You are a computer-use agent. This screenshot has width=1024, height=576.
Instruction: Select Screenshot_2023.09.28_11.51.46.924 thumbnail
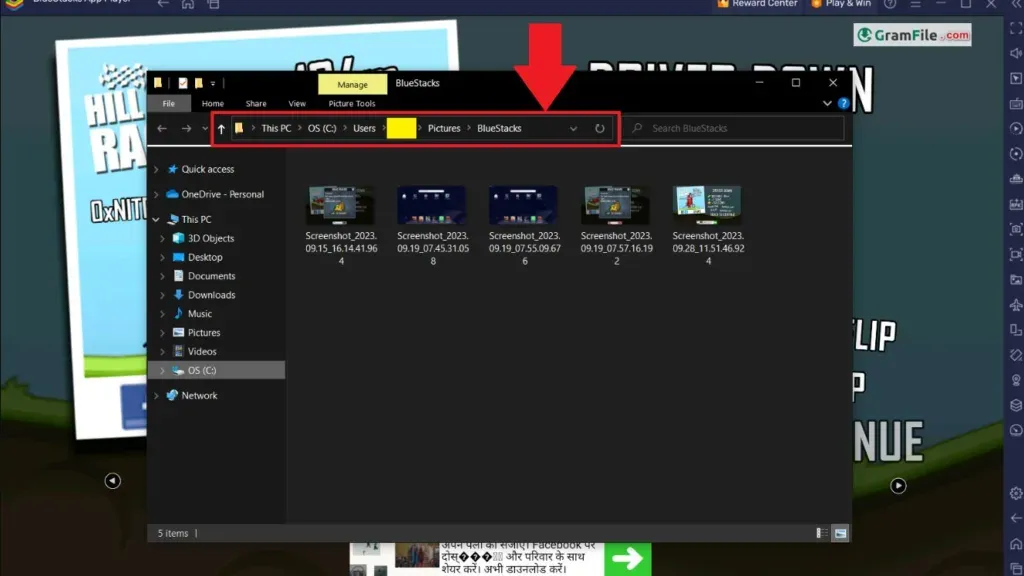708,205
